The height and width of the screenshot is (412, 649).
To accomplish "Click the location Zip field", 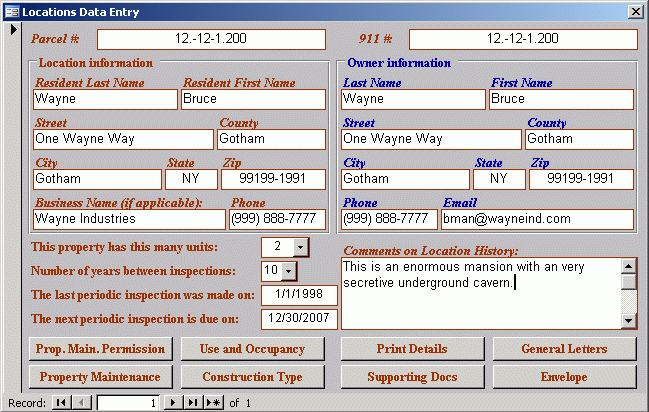I will (x=274, y=179).
